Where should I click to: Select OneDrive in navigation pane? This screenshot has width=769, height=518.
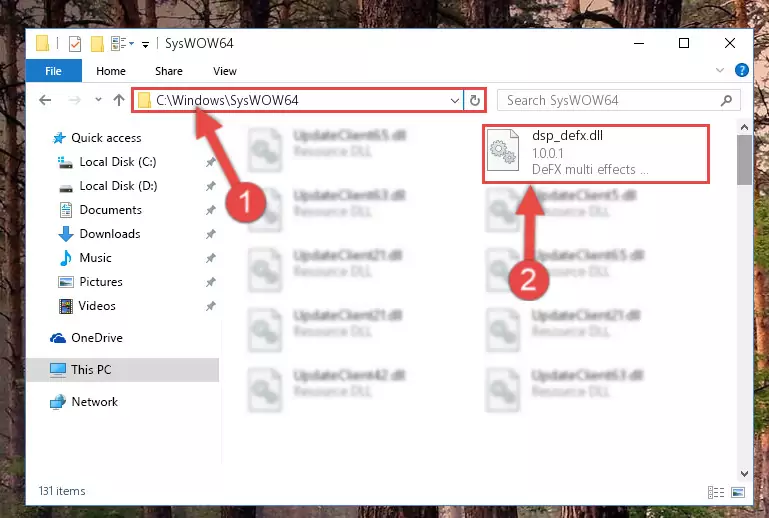[x=97, y=338]
